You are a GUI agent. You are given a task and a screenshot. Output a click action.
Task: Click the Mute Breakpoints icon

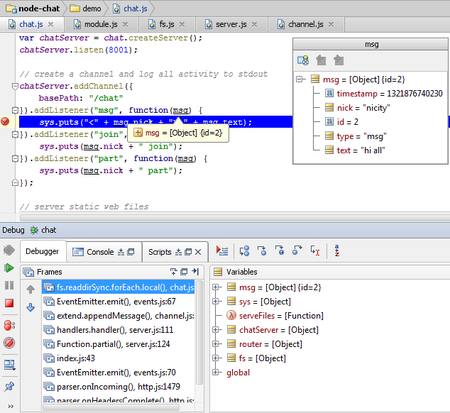[9, 343]
